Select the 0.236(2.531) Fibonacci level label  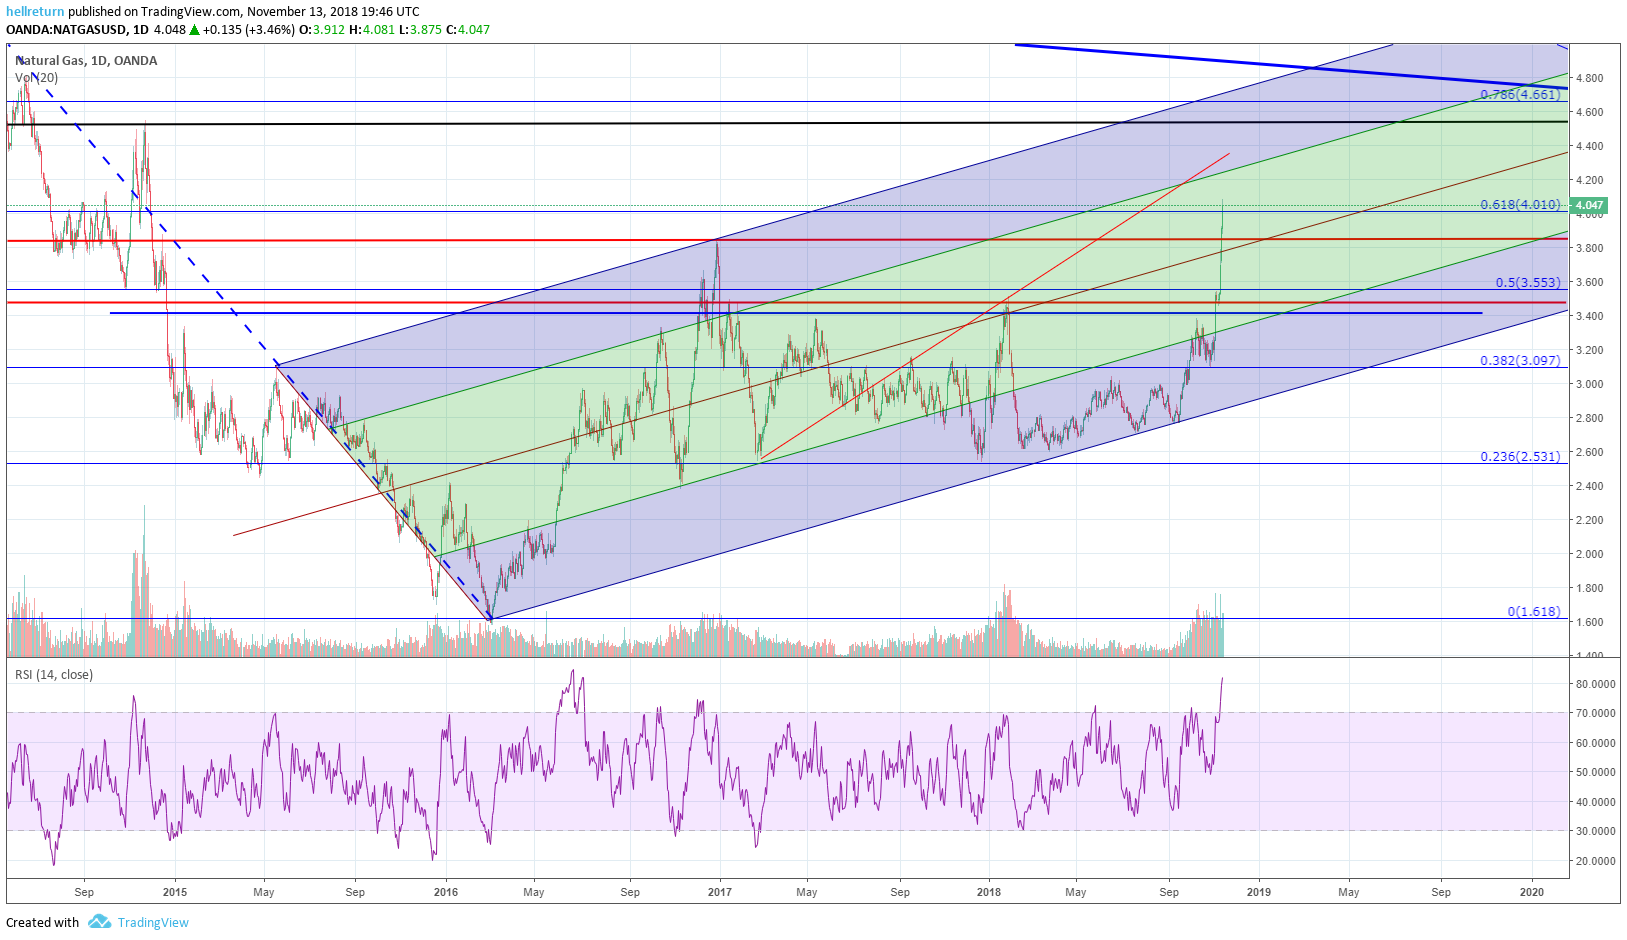point(1520,456)
